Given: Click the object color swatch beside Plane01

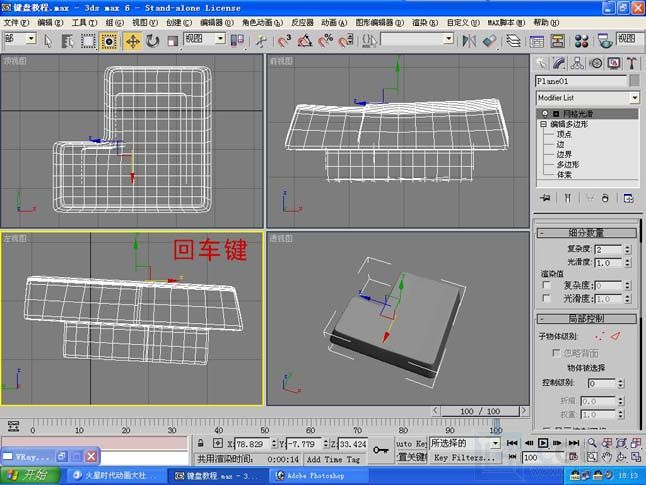Looking at the screenshot, I should (634, 81).
